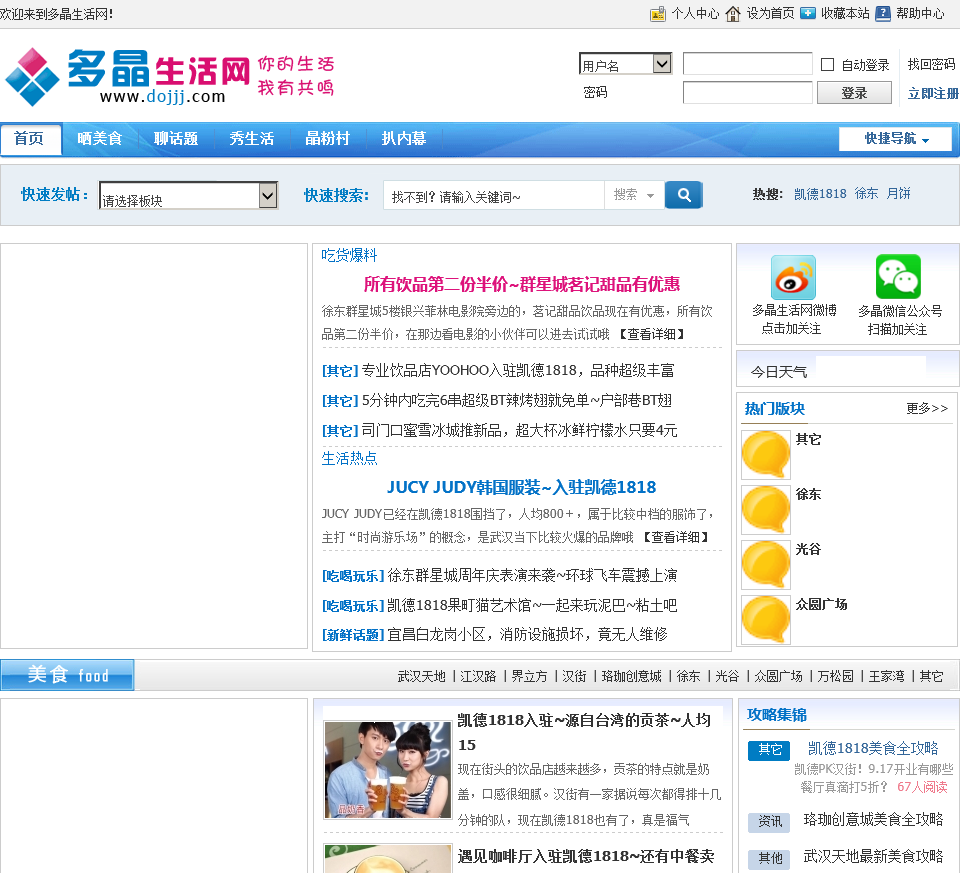Toggle the 自动登录 checkbox
The height and width of the screenshot is (873, 960).
coord(827,64)
